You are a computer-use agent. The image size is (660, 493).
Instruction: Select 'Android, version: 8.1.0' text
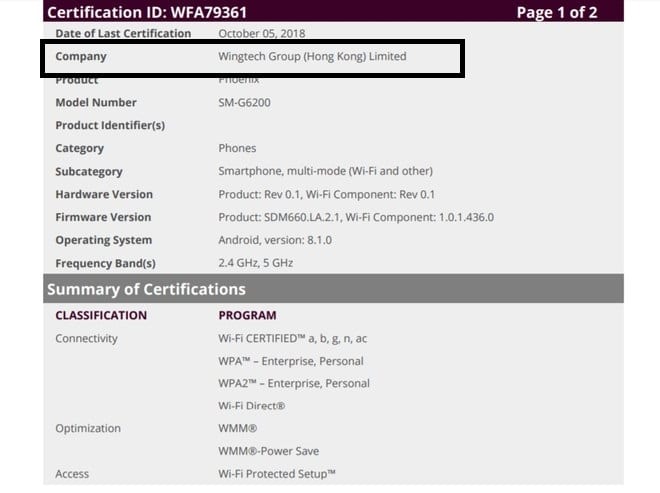click(275, 240)
